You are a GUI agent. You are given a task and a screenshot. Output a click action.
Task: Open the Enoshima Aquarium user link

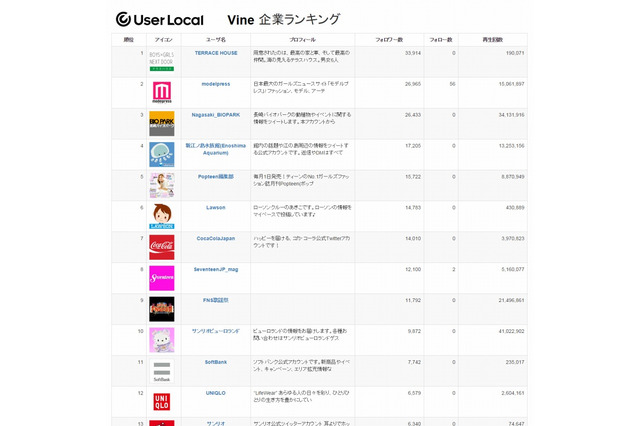(216, 149)
